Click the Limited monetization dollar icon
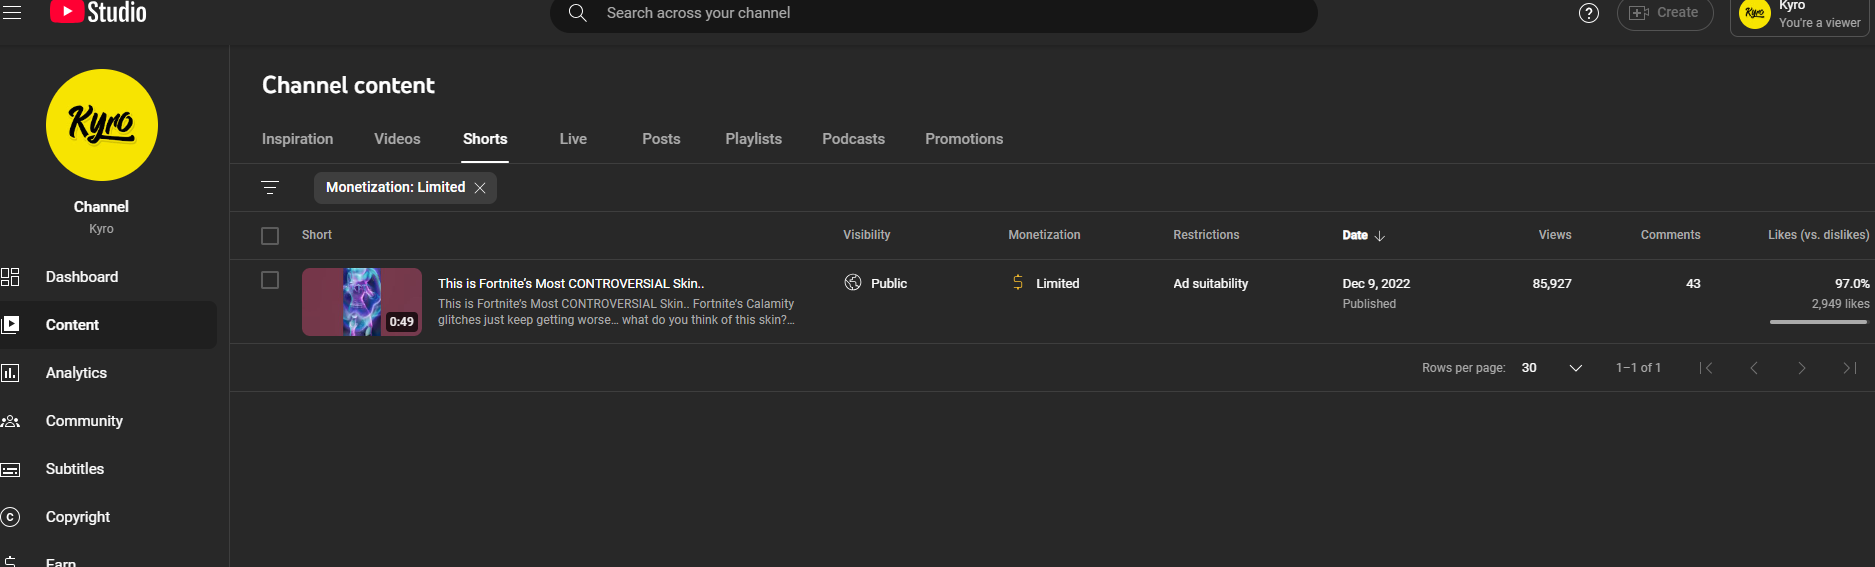 [1018, 283]
